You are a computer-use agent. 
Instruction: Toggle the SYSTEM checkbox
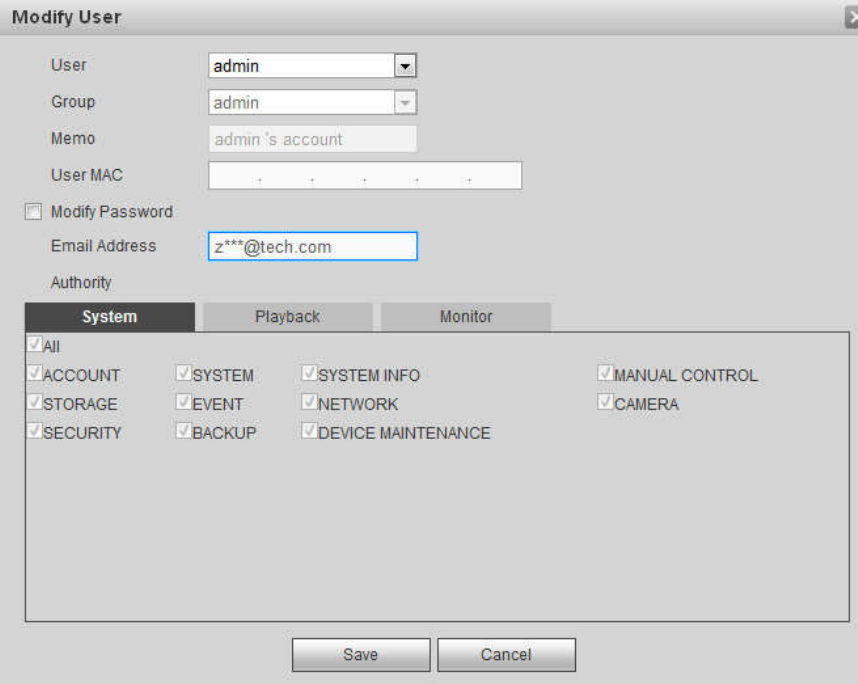(x=184, y=374)
